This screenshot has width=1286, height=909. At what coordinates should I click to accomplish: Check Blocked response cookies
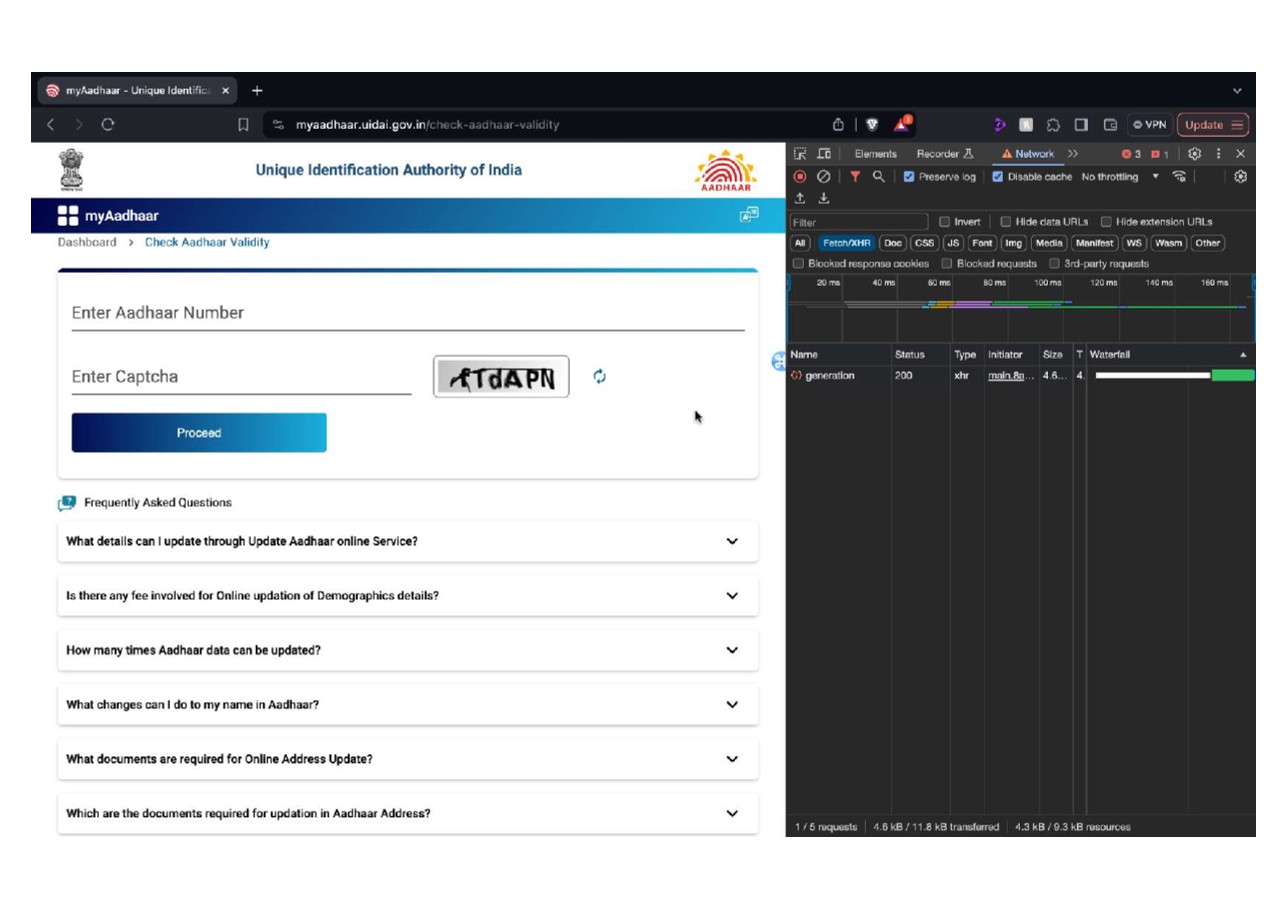(799, 264)
